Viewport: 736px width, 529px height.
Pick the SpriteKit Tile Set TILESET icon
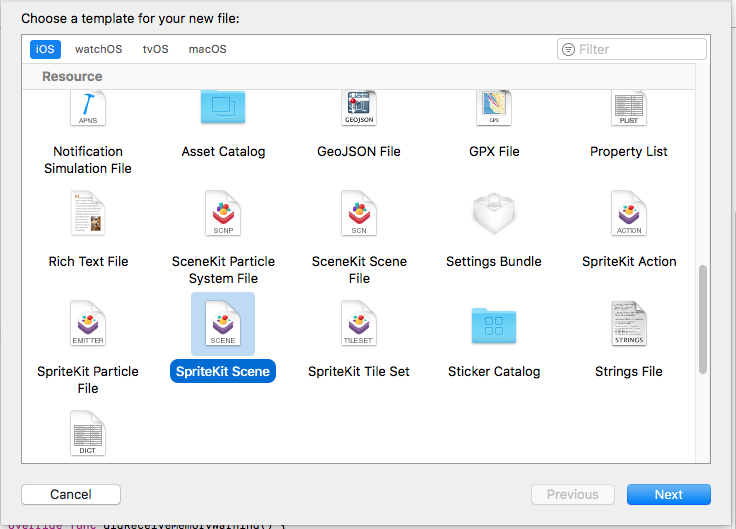coord(359,323)
